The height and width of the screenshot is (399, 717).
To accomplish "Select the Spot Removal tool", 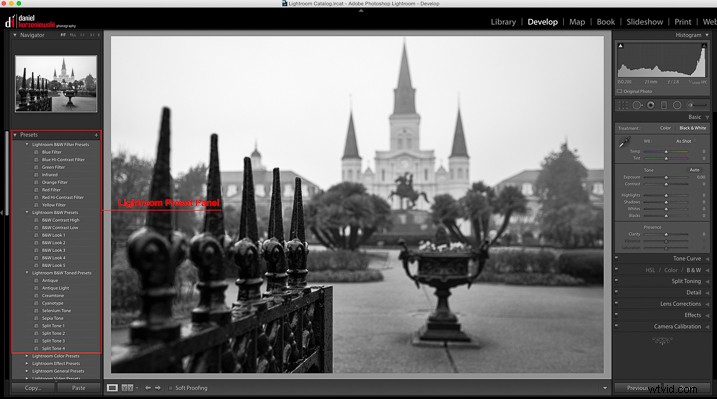I will [637, 105].
